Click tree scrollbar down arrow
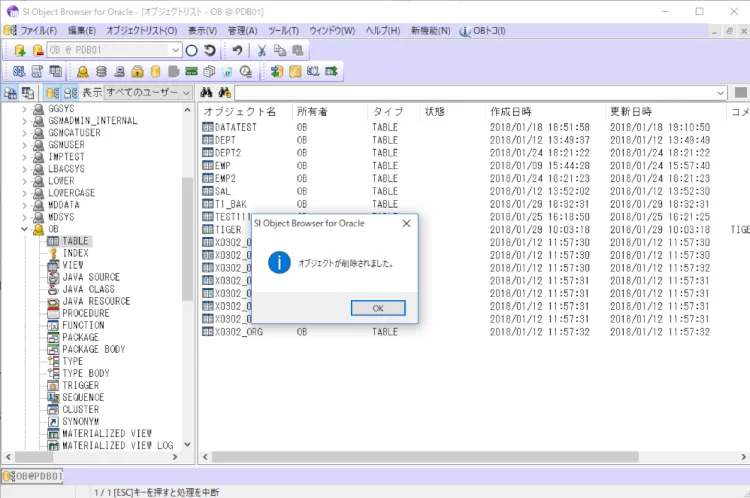The width and height of the screenshot is (750, 498). pyautogui.click(x=187, y=444)
